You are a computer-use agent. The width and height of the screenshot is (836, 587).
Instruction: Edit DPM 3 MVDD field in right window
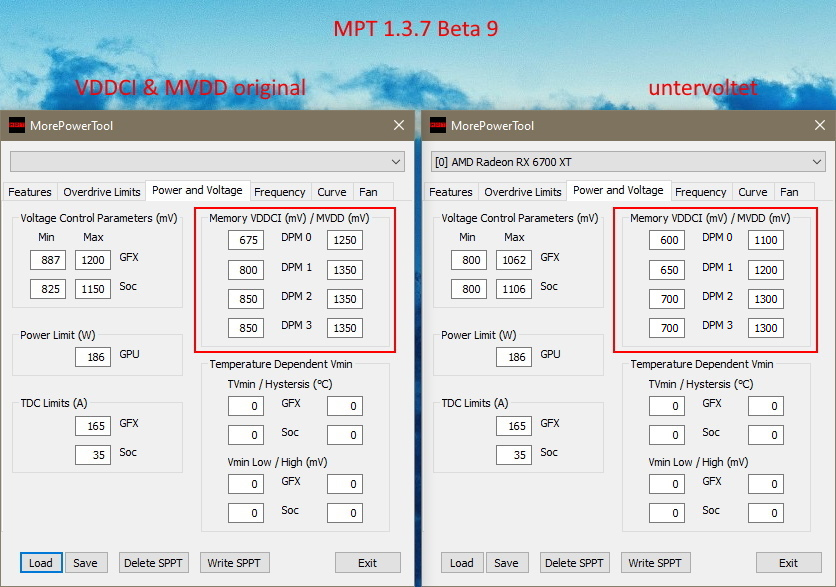coord(766,328)
